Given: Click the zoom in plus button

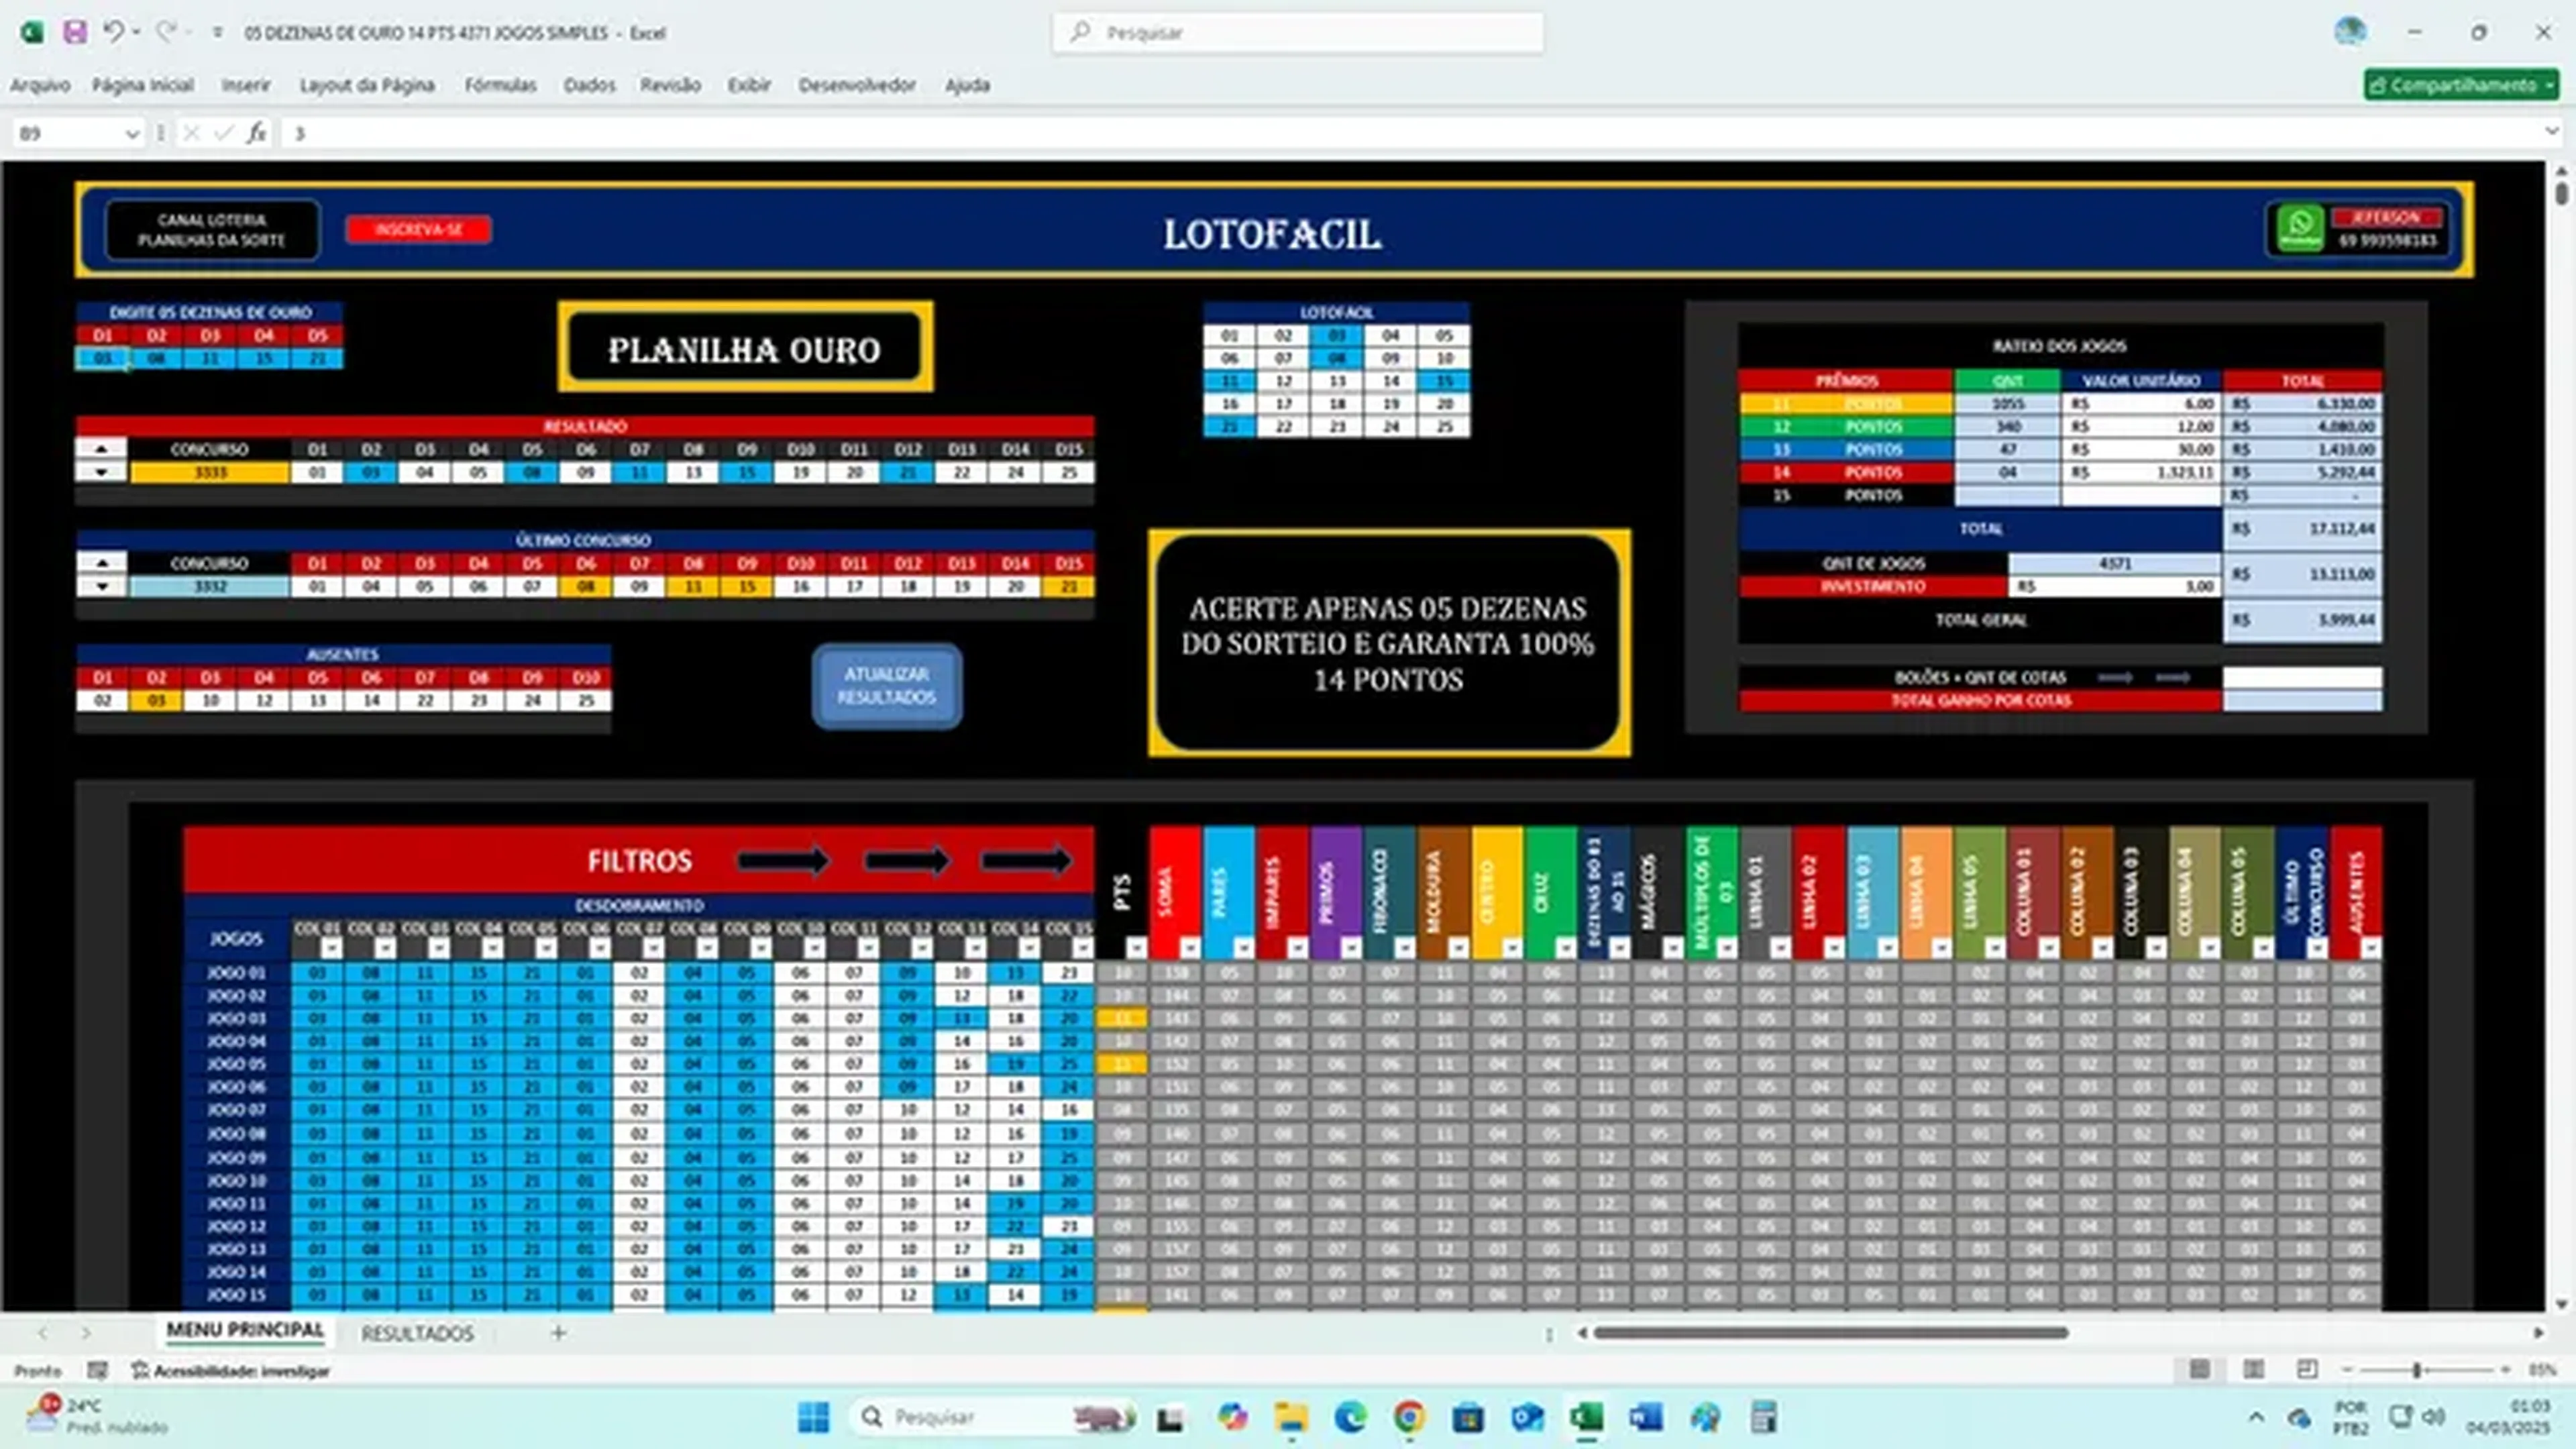Looking at the screenshot, I should pos(2505,1370).
